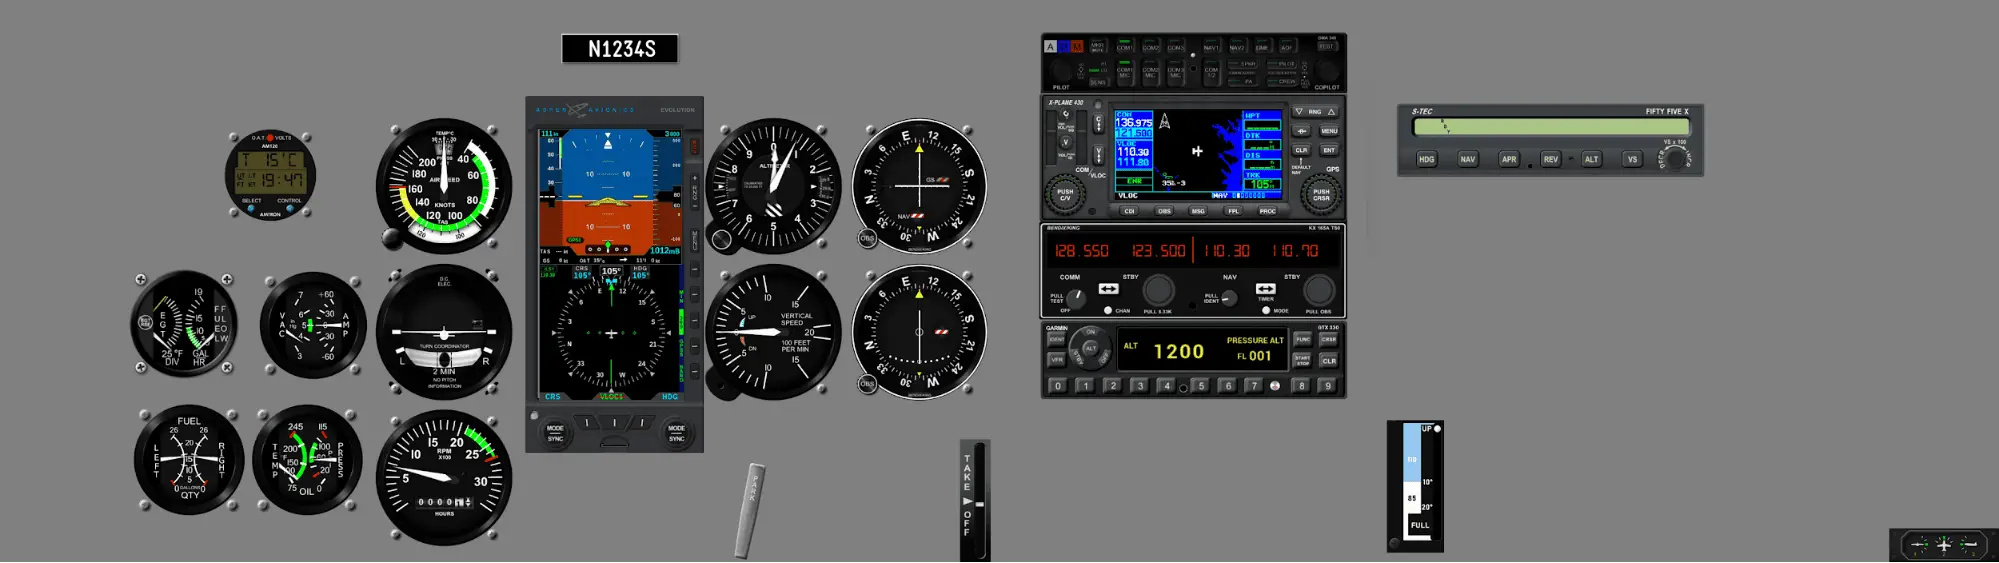This screenshot has width=1999, height=563.
Task: Click the altimeter barometric setting knob
Action: pyautogui.click(x=722, y=240)
